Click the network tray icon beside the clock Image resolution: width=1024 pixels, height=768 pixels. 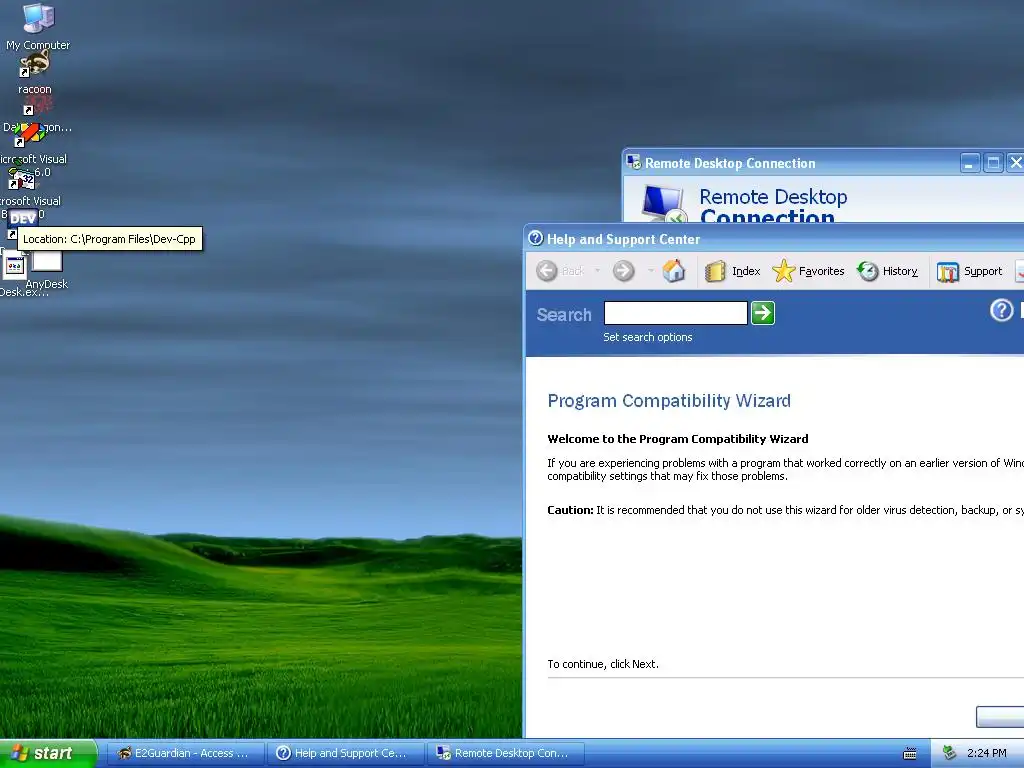[950, 753]
